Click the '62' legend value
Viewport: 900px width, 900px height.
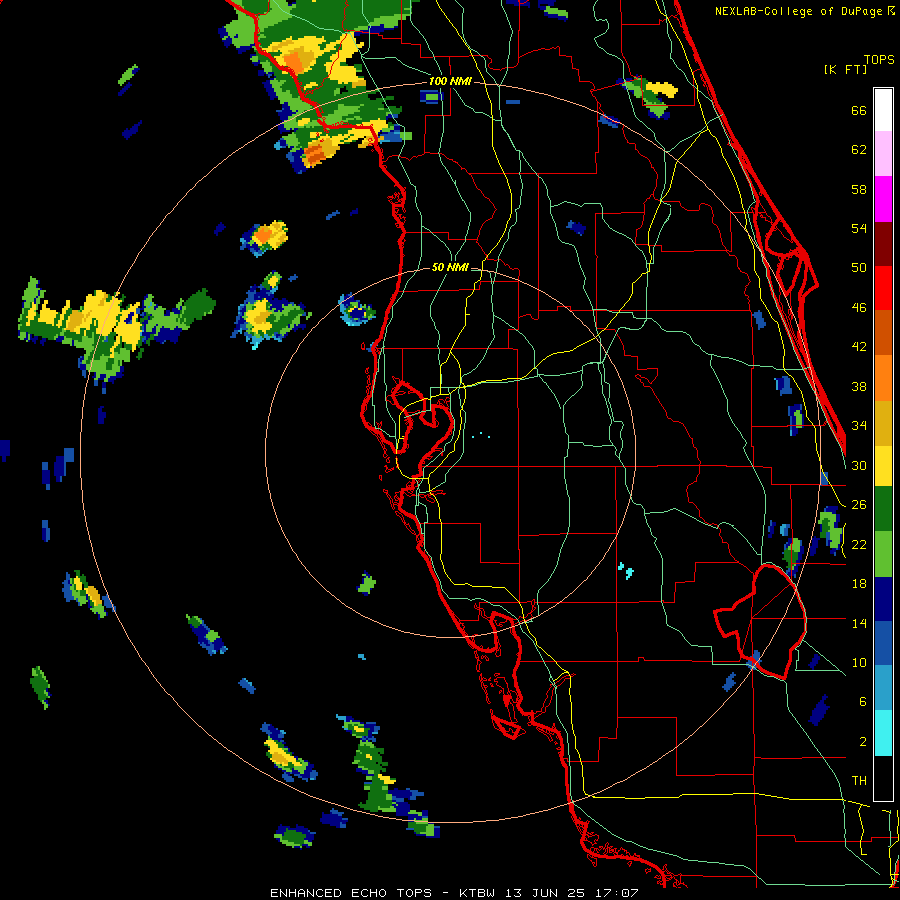[859, 150]
